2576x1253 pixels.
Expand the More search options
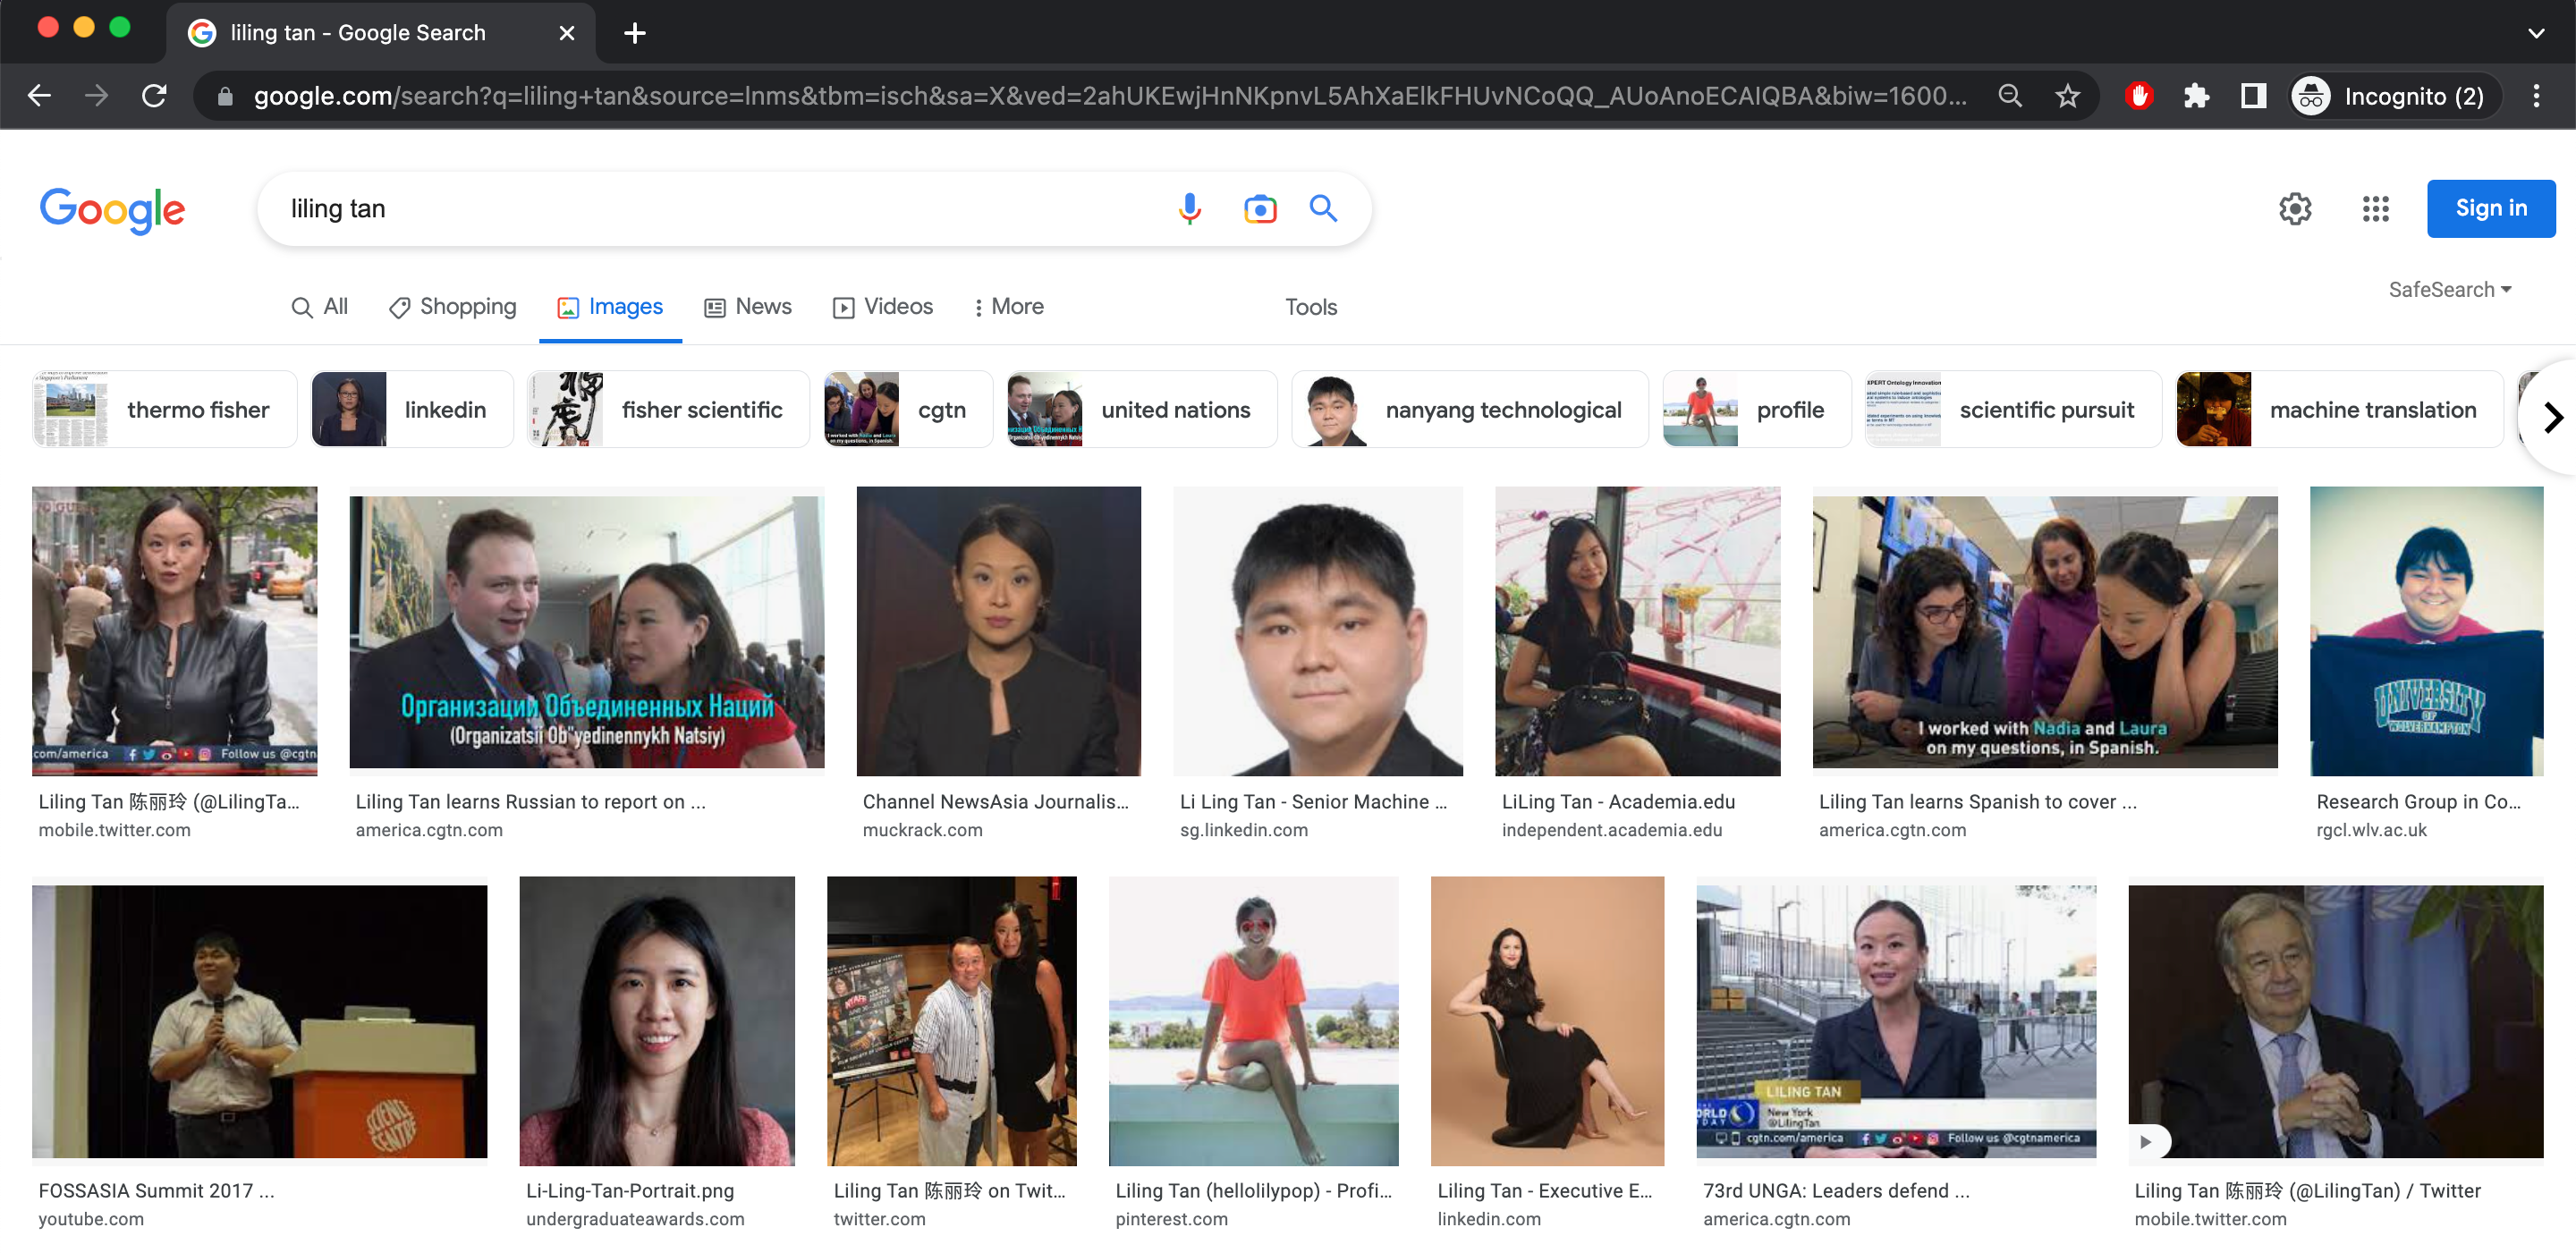tap(1008, 306)
